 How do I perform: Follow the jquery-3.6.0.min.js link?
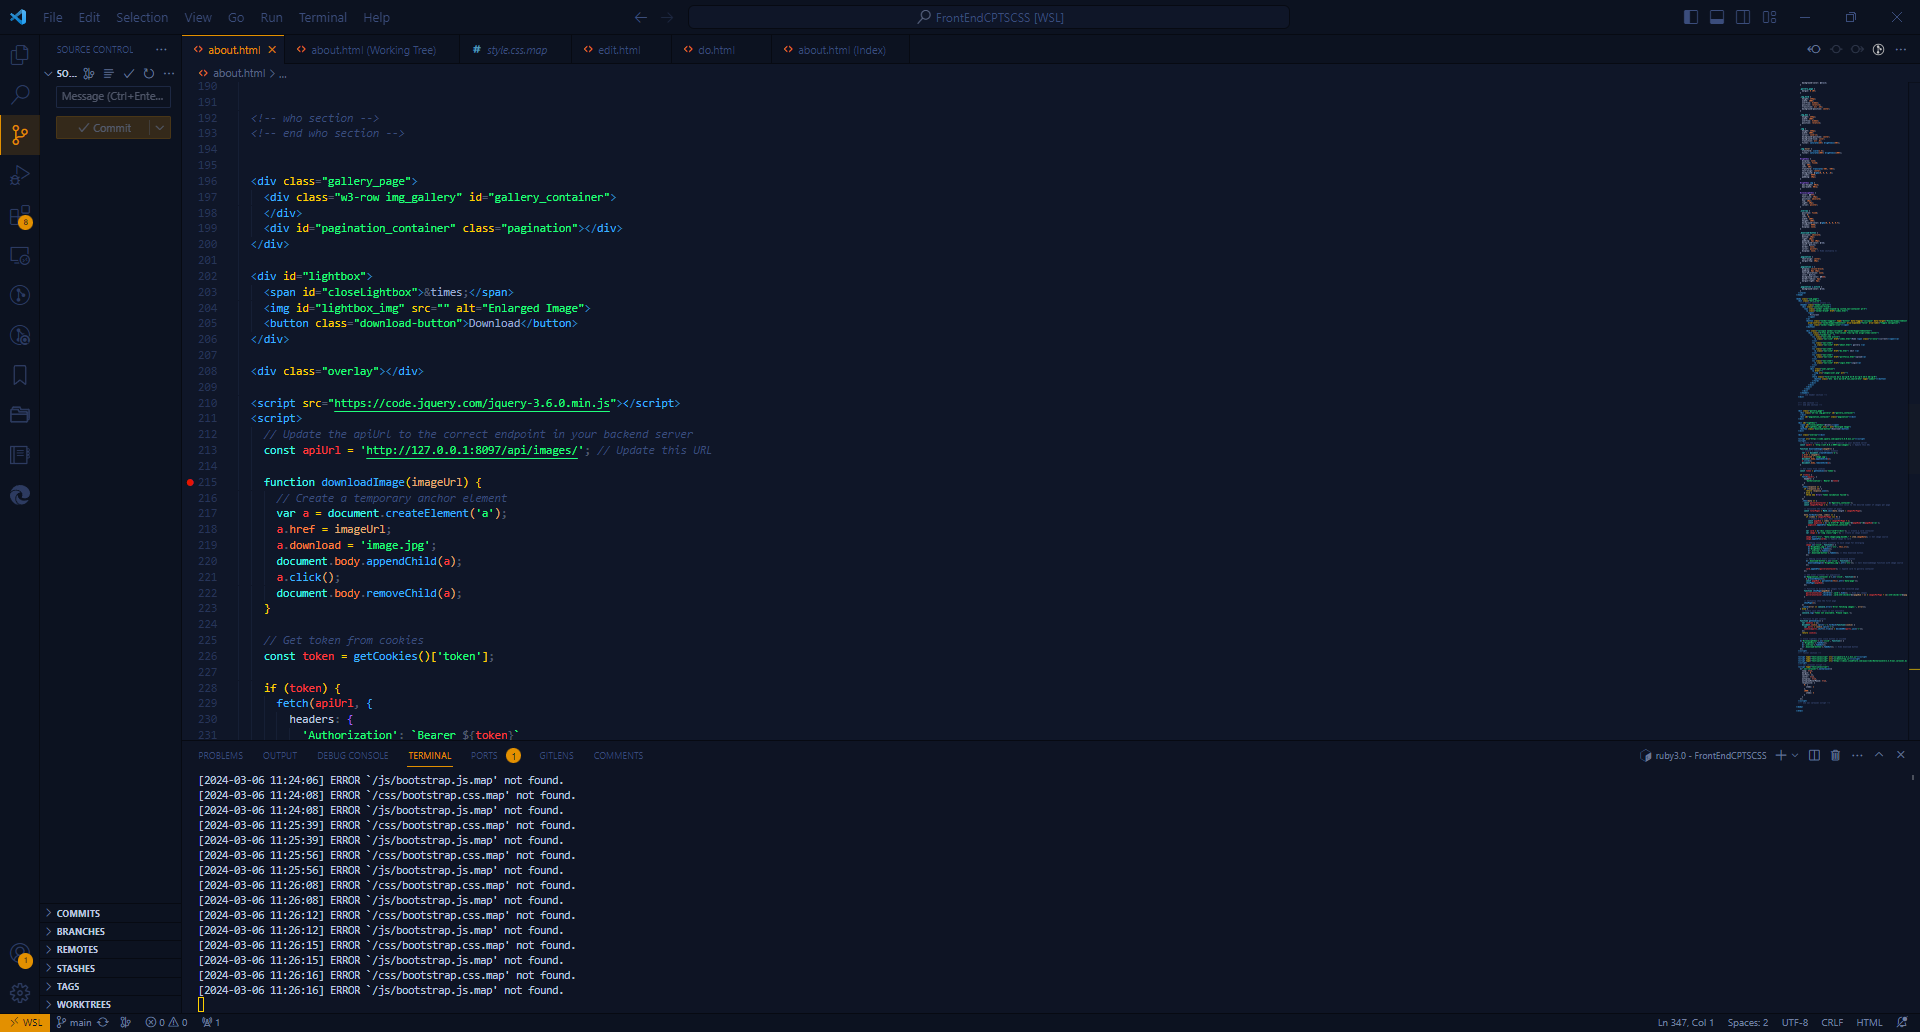pos(472,403)
